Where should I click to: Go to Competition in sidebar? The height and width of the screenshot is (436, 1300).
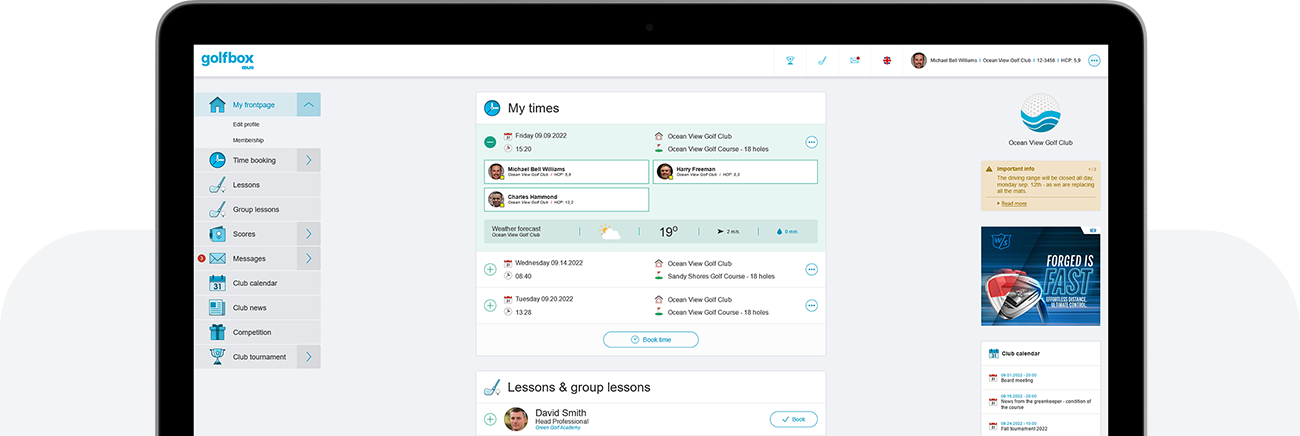(252, 332)
